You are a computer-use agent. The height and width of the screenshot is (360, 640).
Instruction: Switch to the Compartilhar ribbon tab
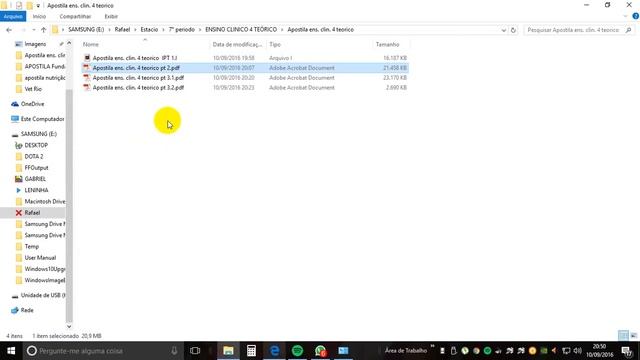point(75,16)
